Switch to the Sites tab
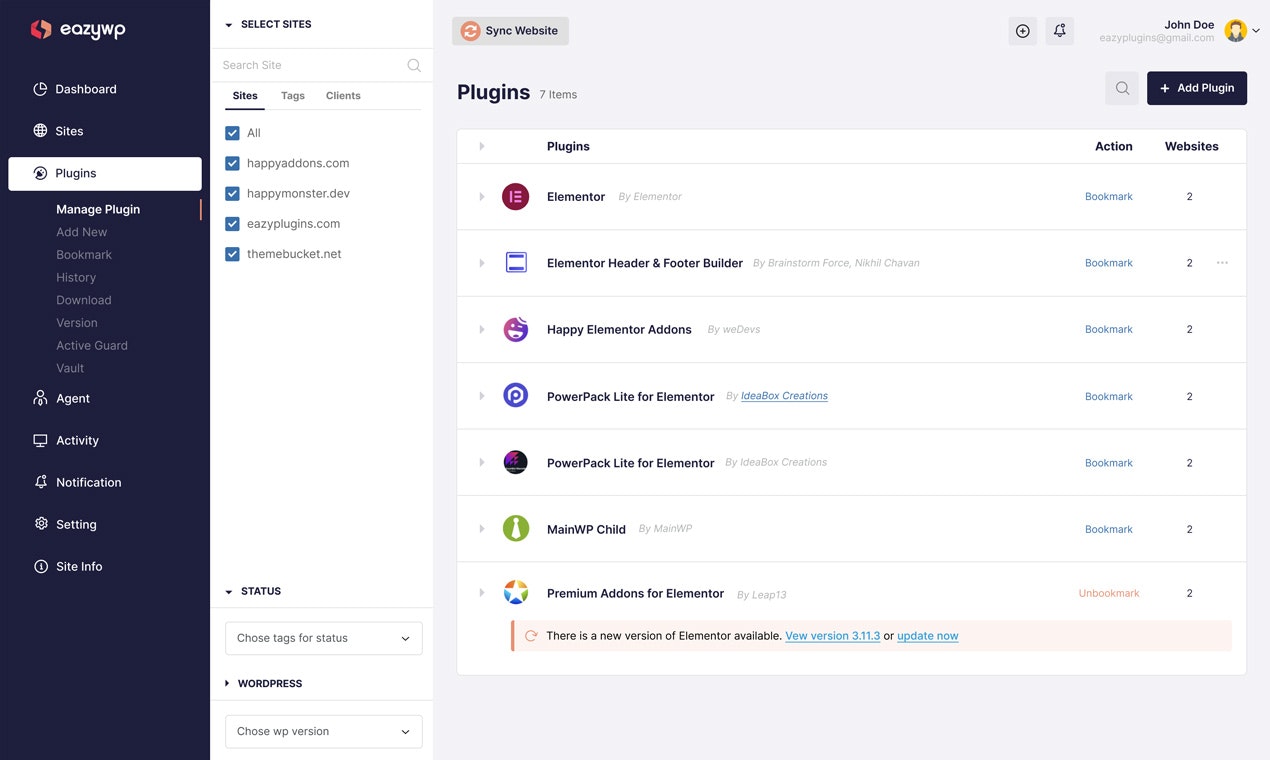Screen dimensions: 1270x760 point(245,96)
